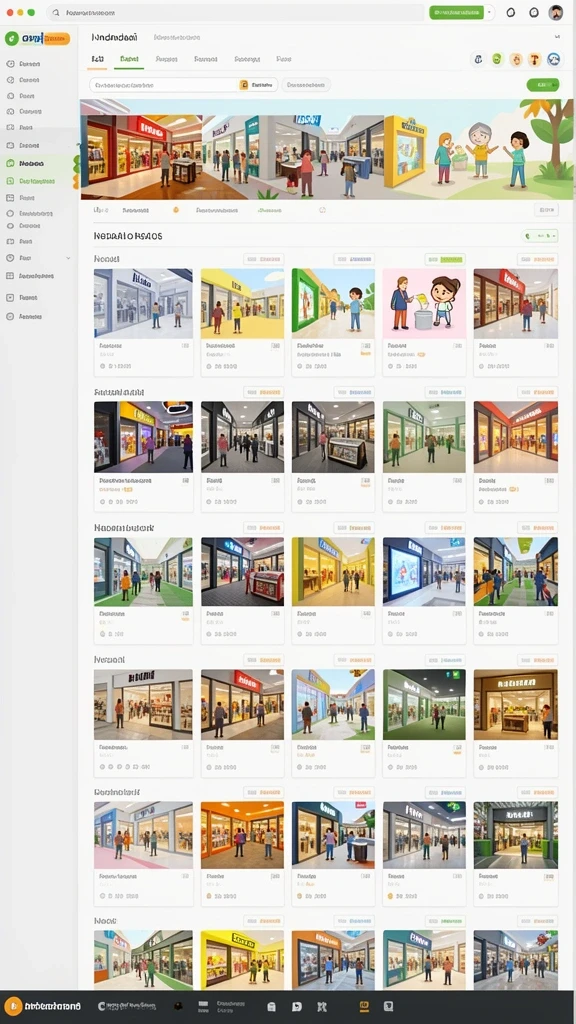The image size is (576, 1024).
Task: Click the filter text field below the tabs
Action: 163,85
